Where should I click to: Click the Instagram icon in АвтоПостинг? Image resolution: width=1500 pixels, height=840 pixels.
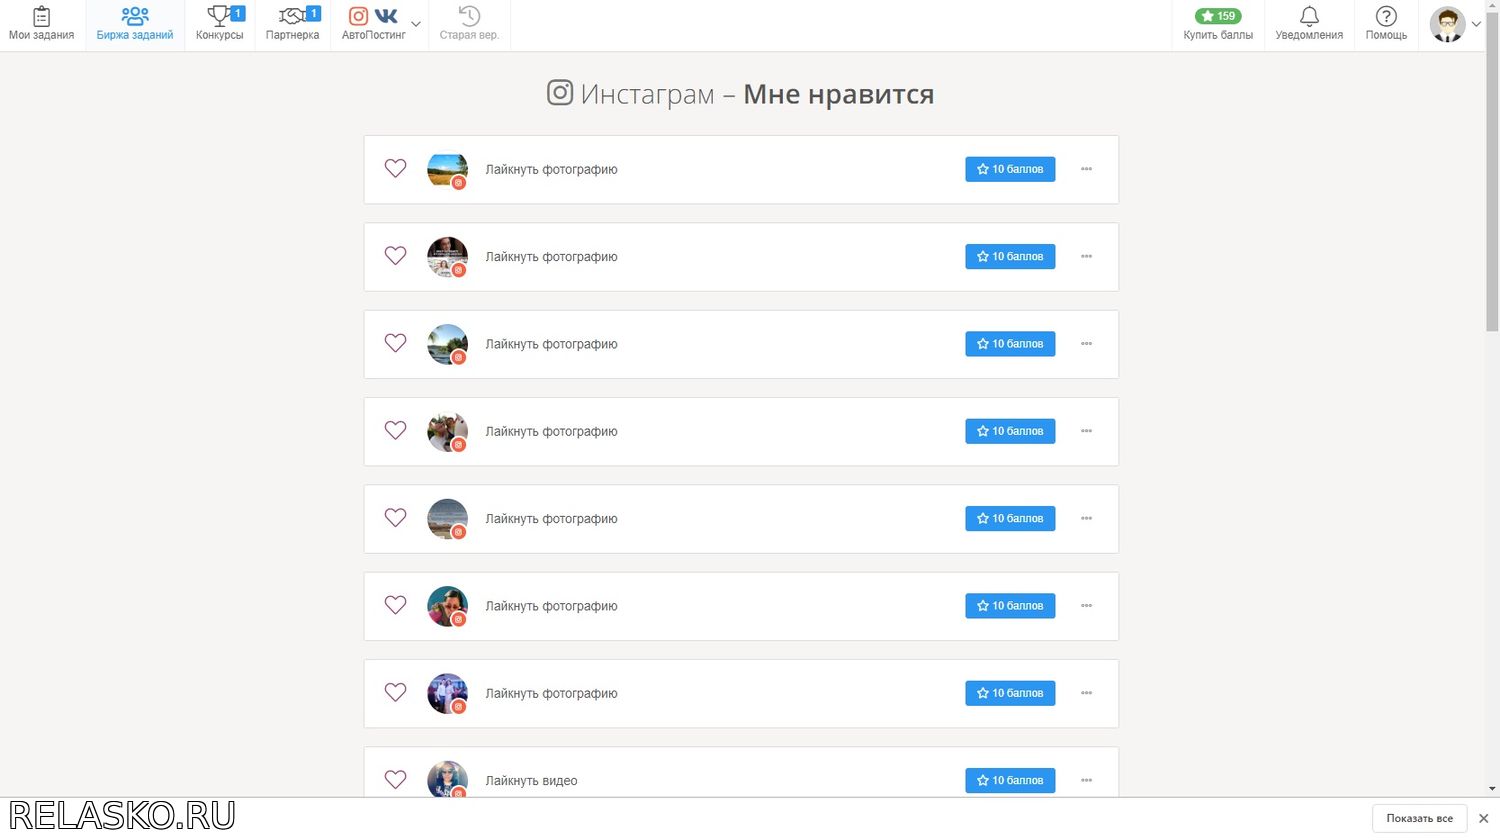pos(358,16)
